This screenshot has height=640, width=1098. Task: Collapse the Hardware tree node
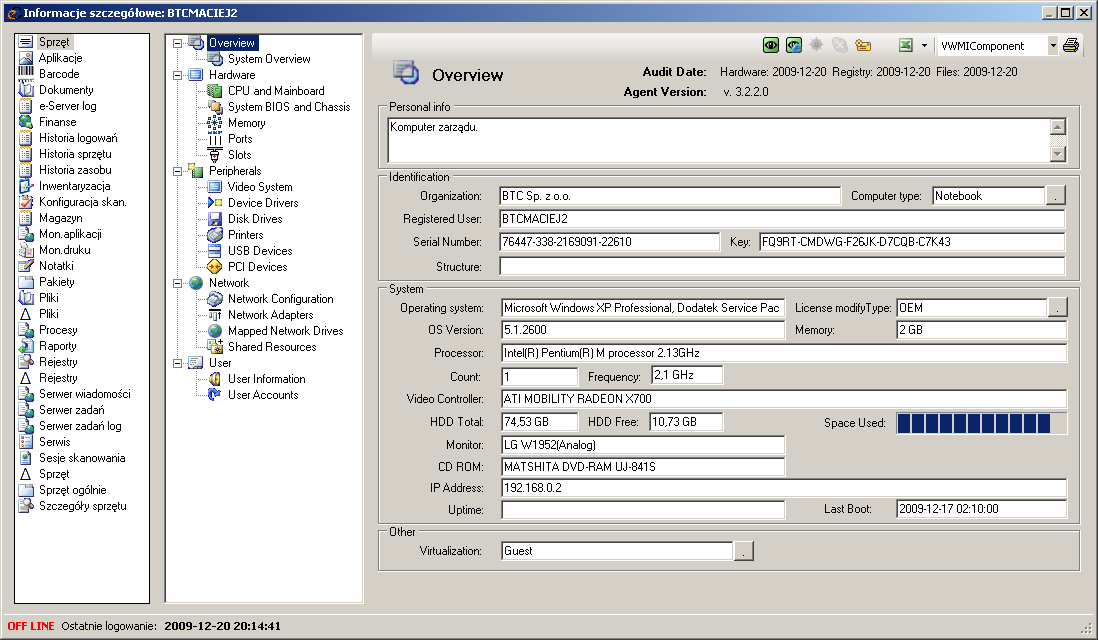click(177, 75)
